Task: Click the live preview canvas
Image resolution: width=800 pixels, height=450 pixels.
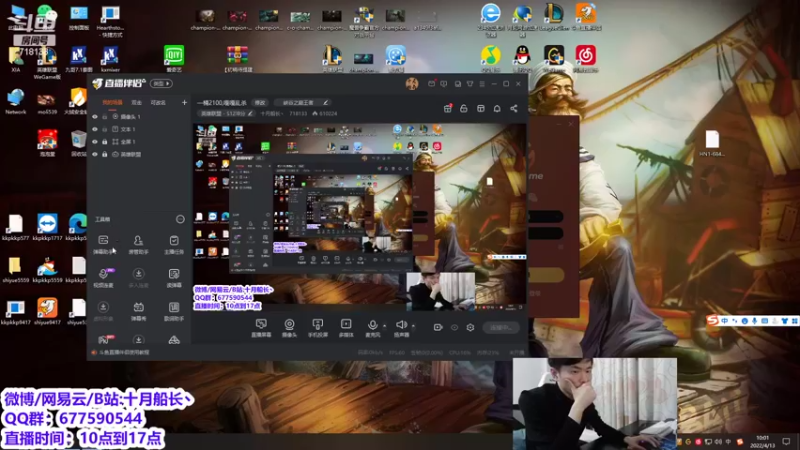Action: (360, 217)
